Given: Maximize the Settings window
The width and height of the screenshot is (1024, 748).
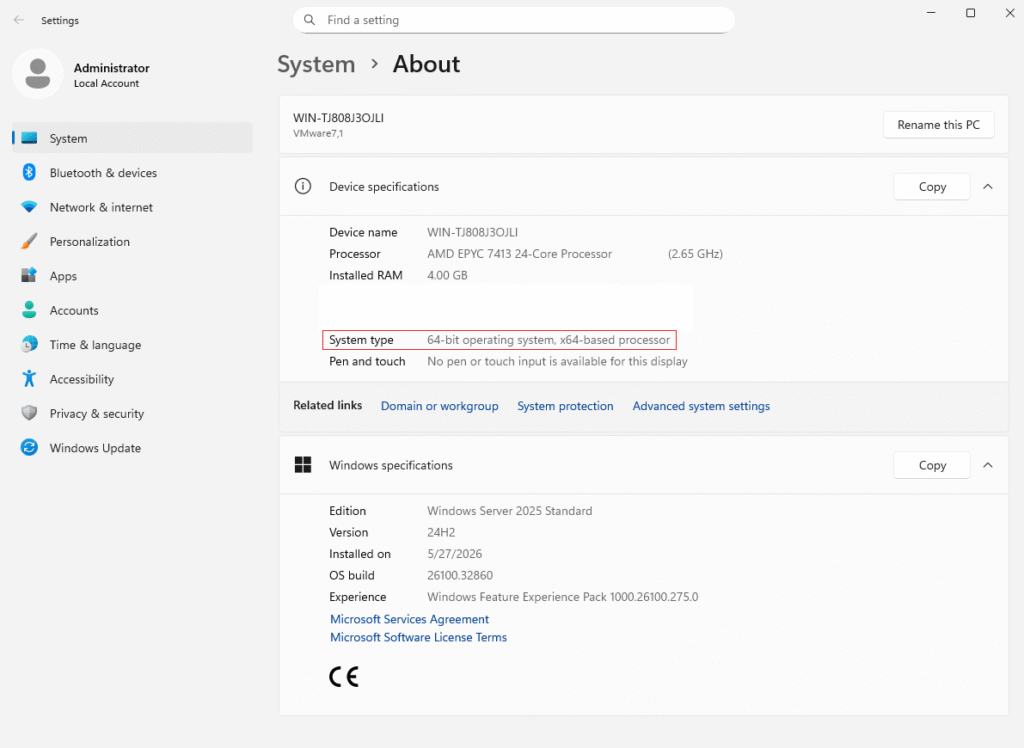Looking at the screenshot, I should click(x=970, y=13).
